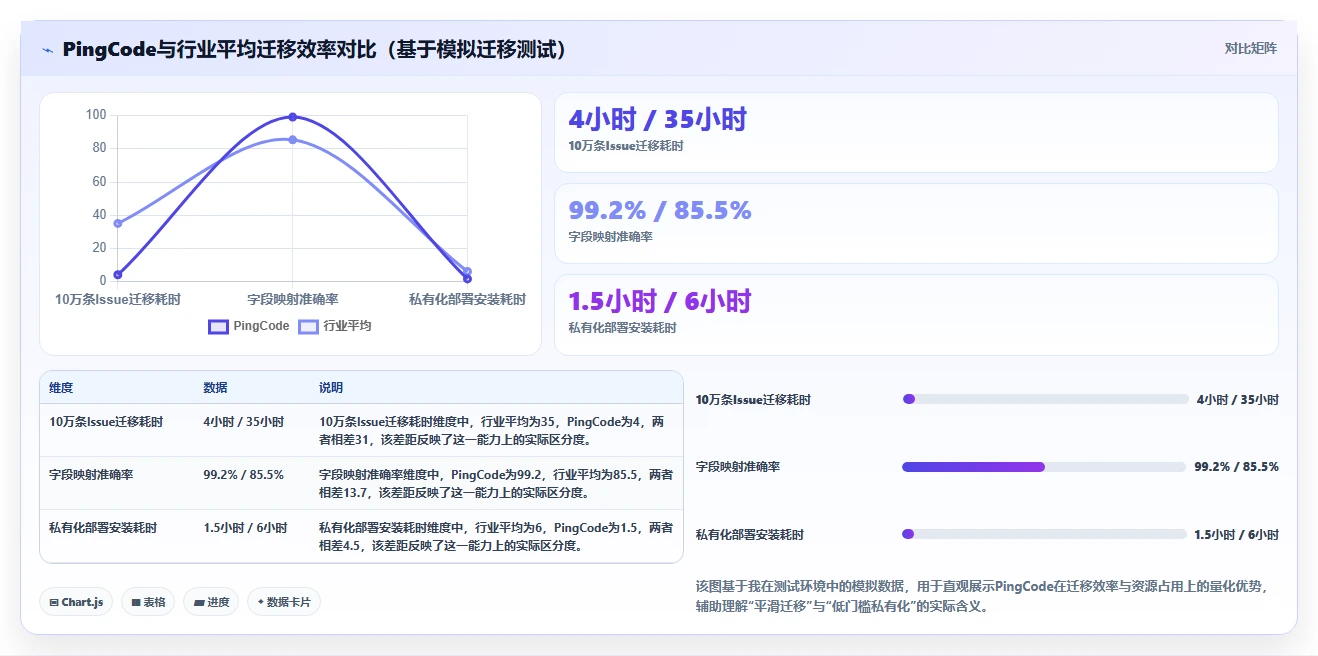Click 10万条Issue迁移耗时 in the table's 维度 column

pos(106,422)
